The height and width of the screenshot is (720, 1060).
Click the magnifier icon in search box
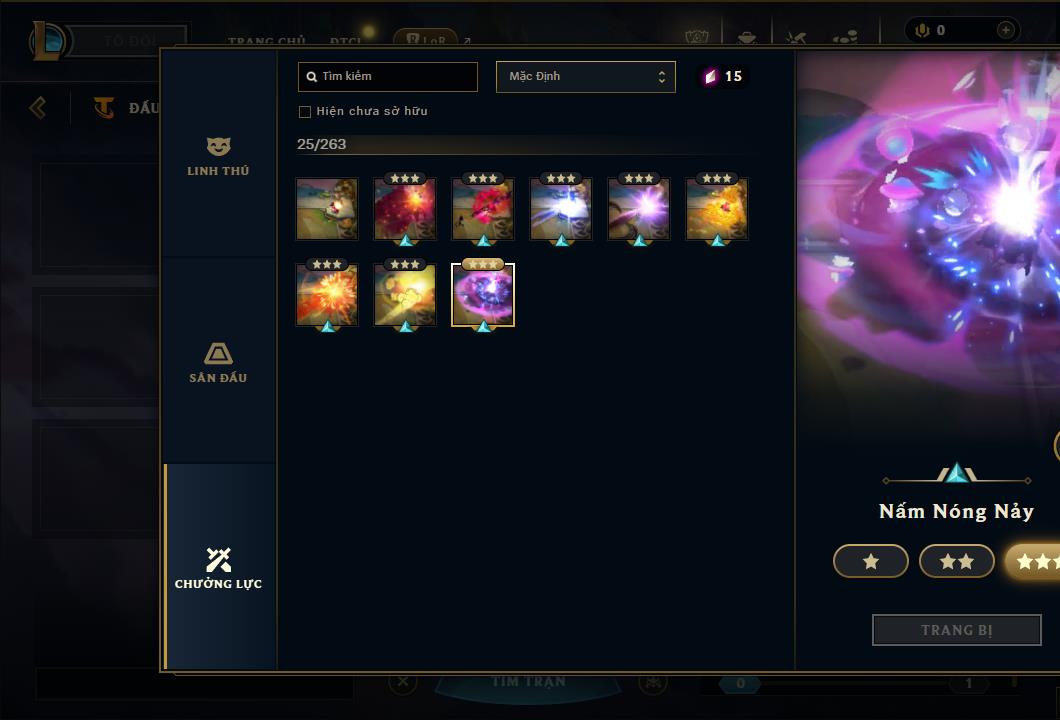pyautogui.click(x=312, y=77)
